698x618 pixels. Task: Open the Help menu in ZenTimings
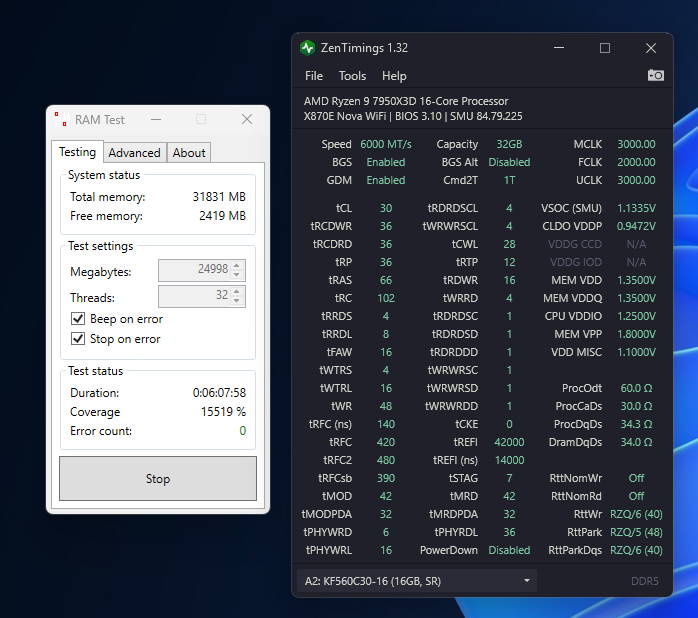[x=394, y=76]
